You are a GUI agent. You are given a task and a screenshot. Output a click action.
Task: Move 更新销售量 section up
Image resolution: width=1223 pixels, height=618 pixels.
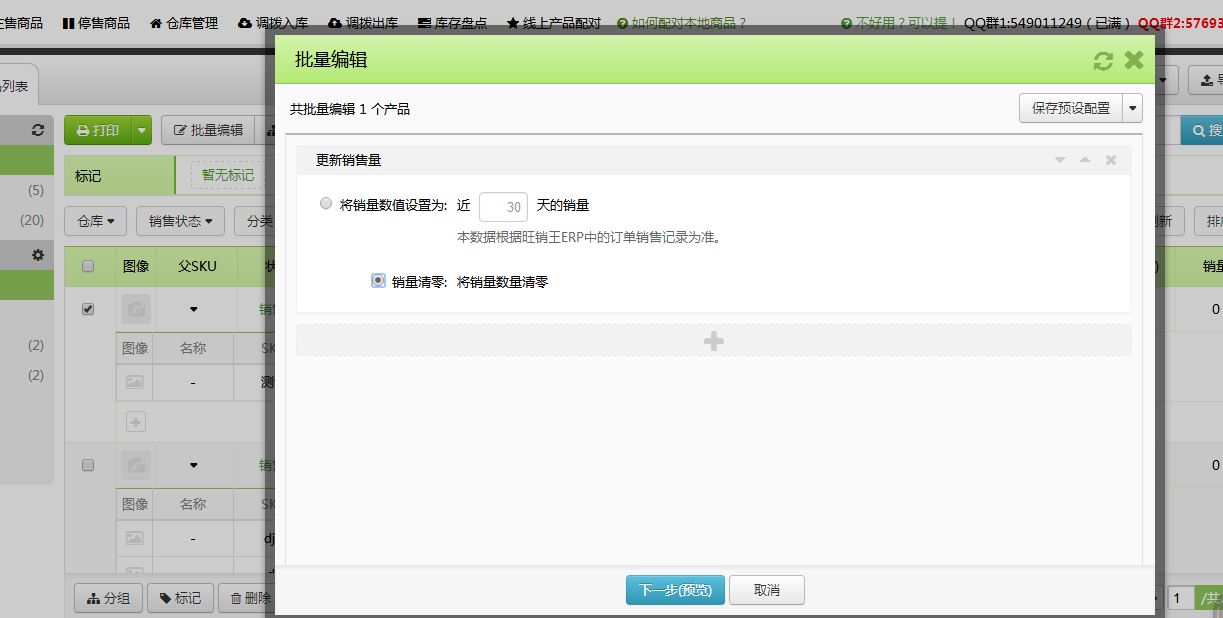pyautogui.click(x=1085, y=160)
